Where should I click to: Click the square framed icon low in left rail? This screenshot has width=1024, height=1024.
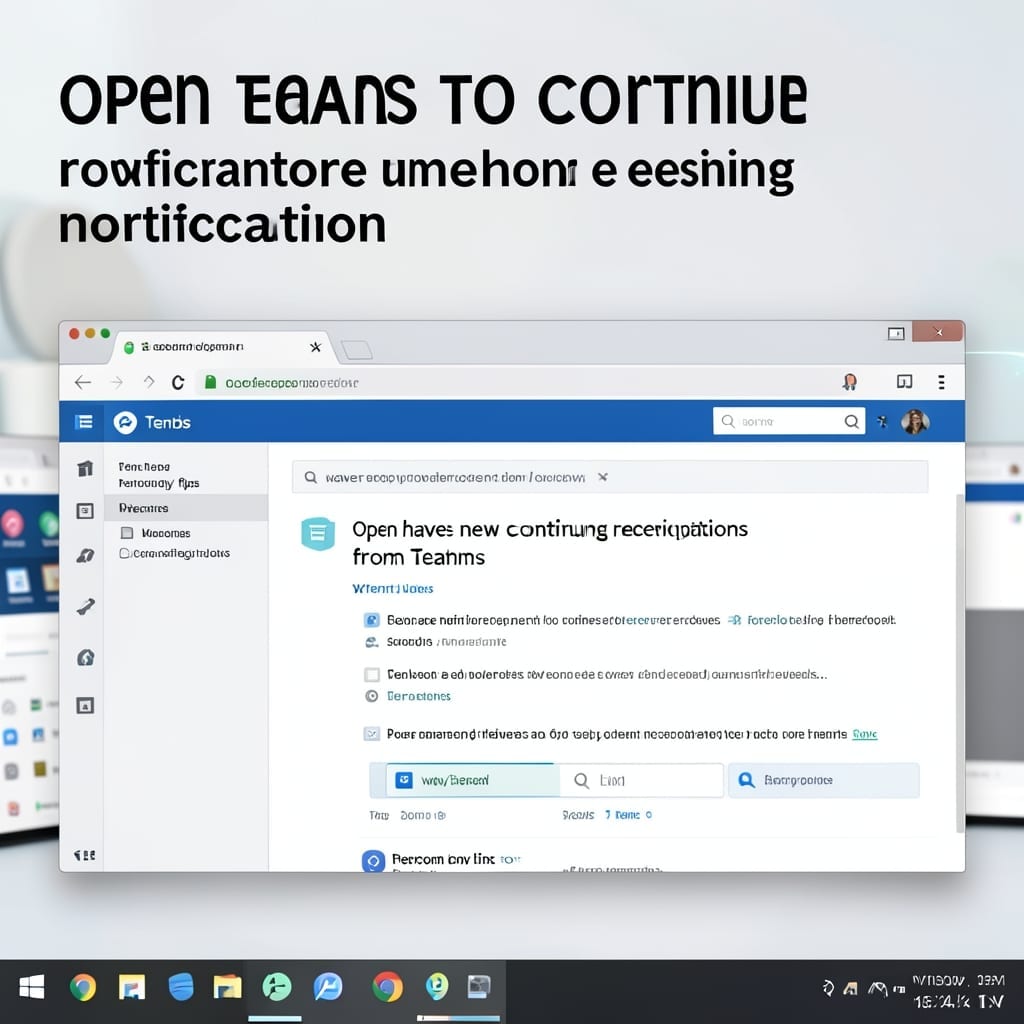pyautogui.click(x=85, y=705)
